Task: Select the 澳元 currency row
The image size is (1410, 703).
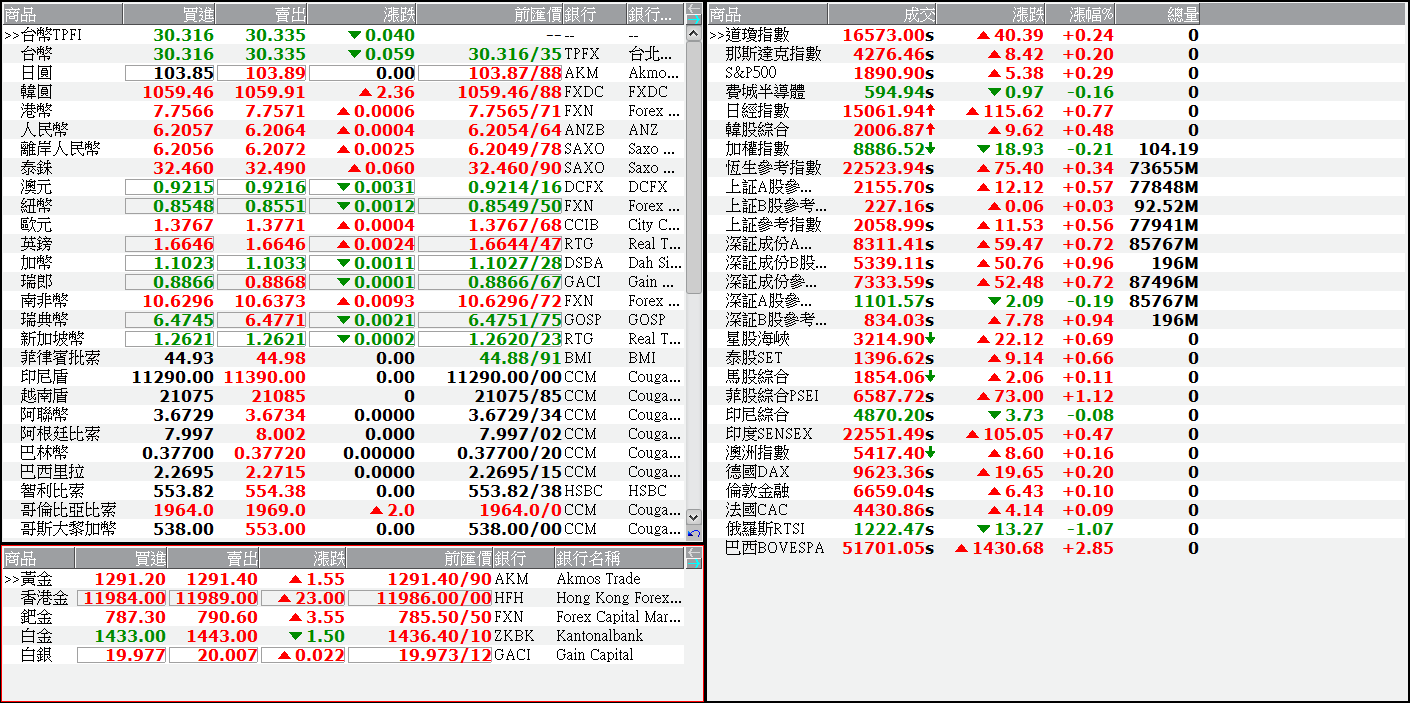Action: pos(344,187)
